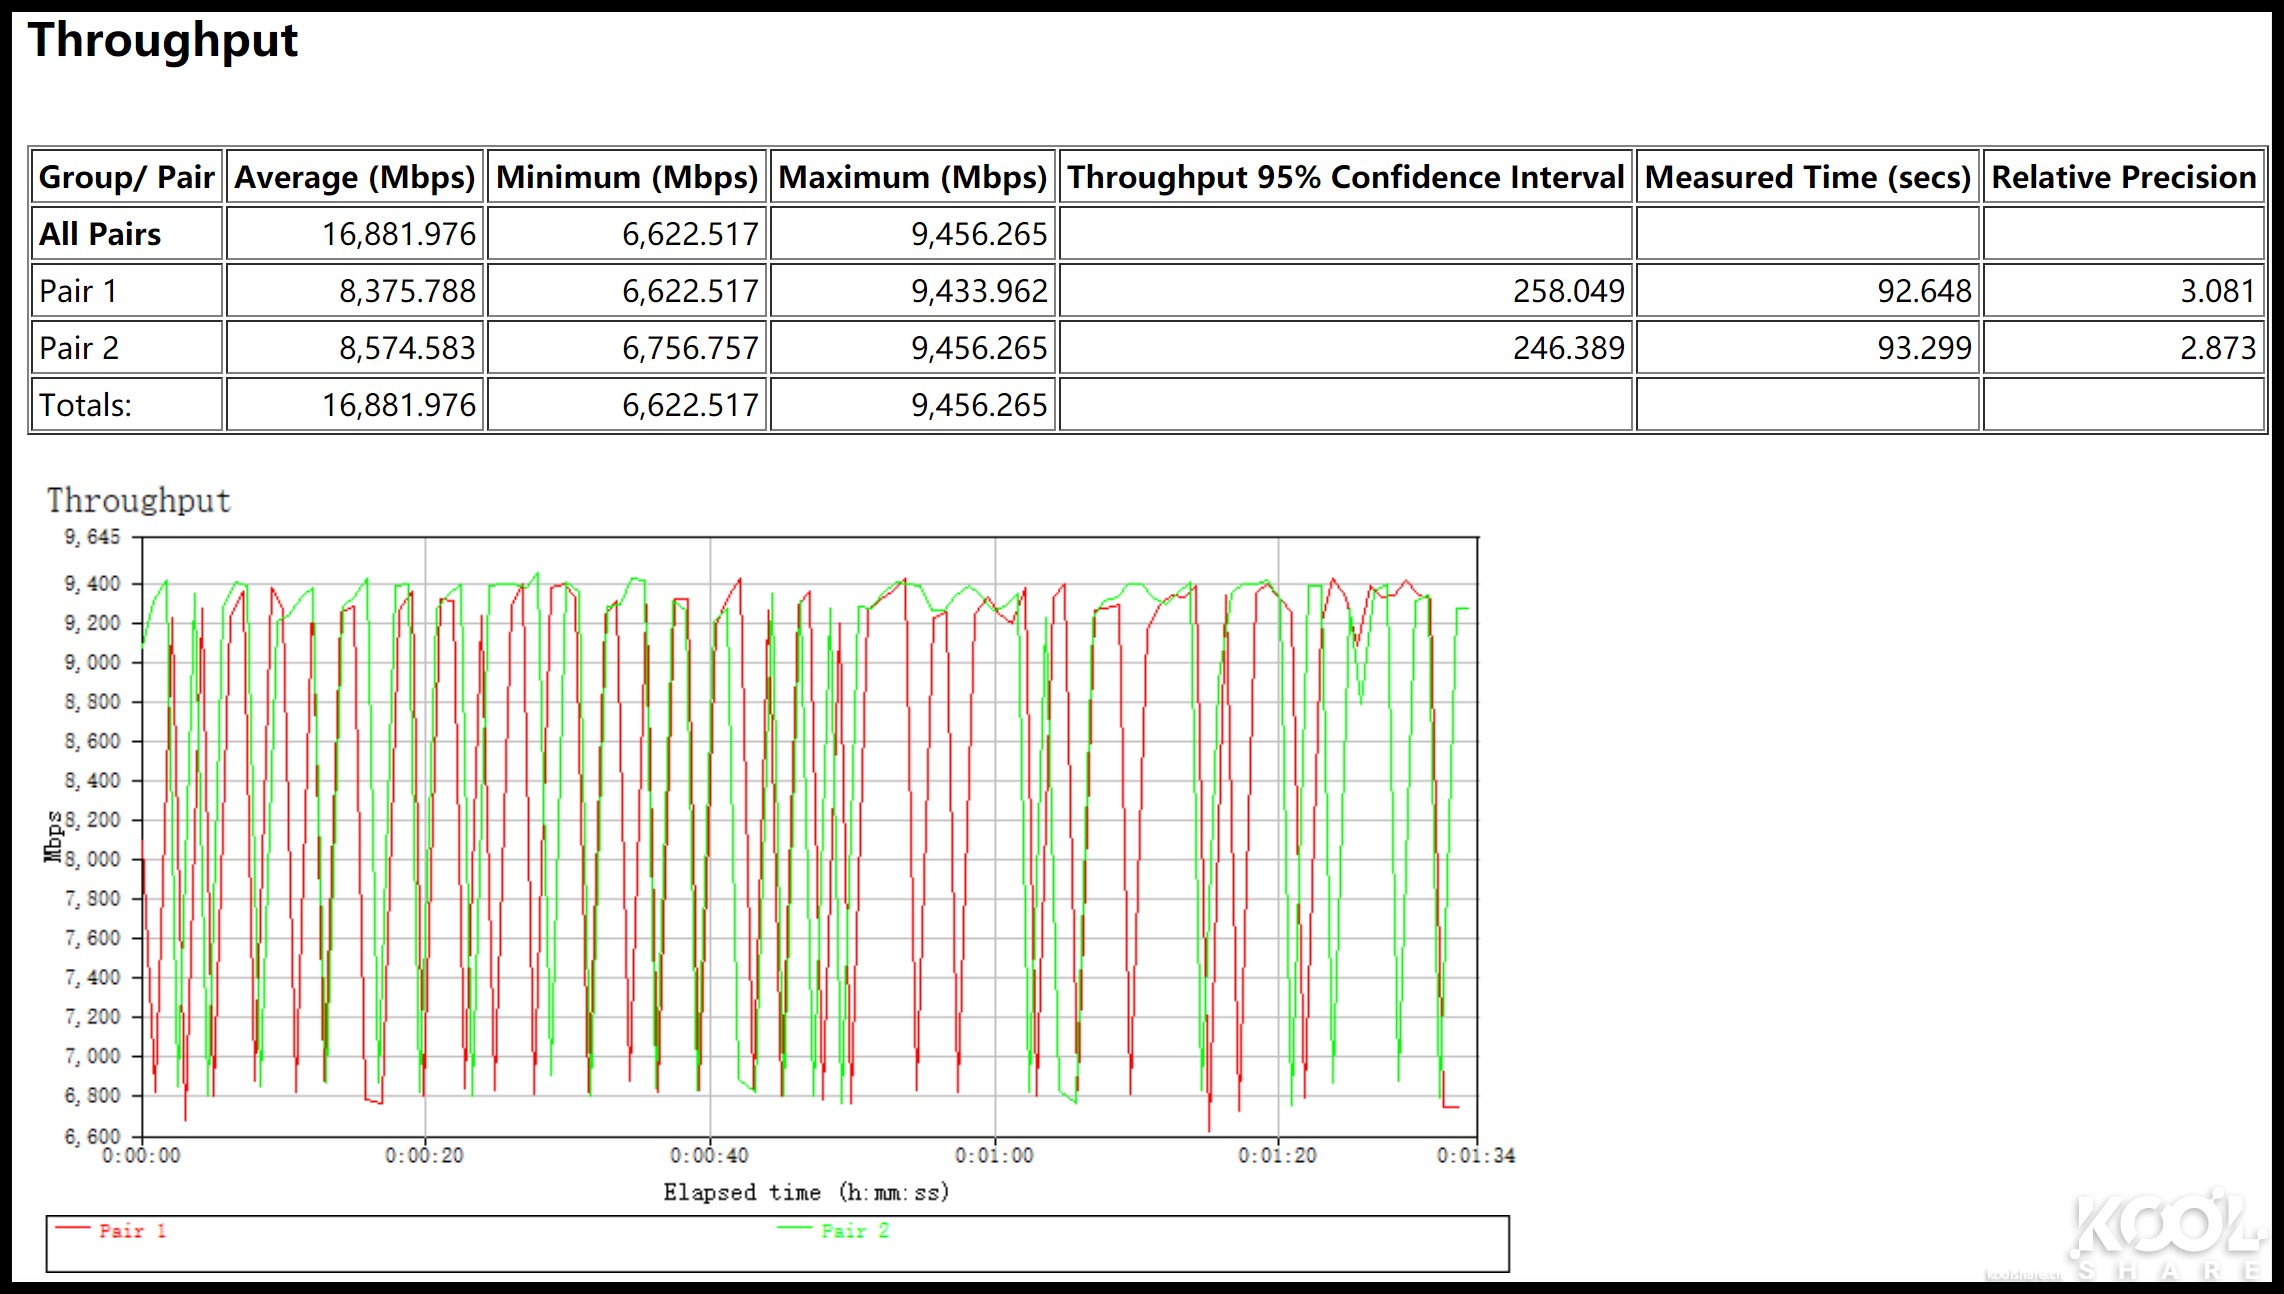Screen dimensions: 2284x1294
Task: Select the Average (Mbps) column header
Action: coord(355,177)
